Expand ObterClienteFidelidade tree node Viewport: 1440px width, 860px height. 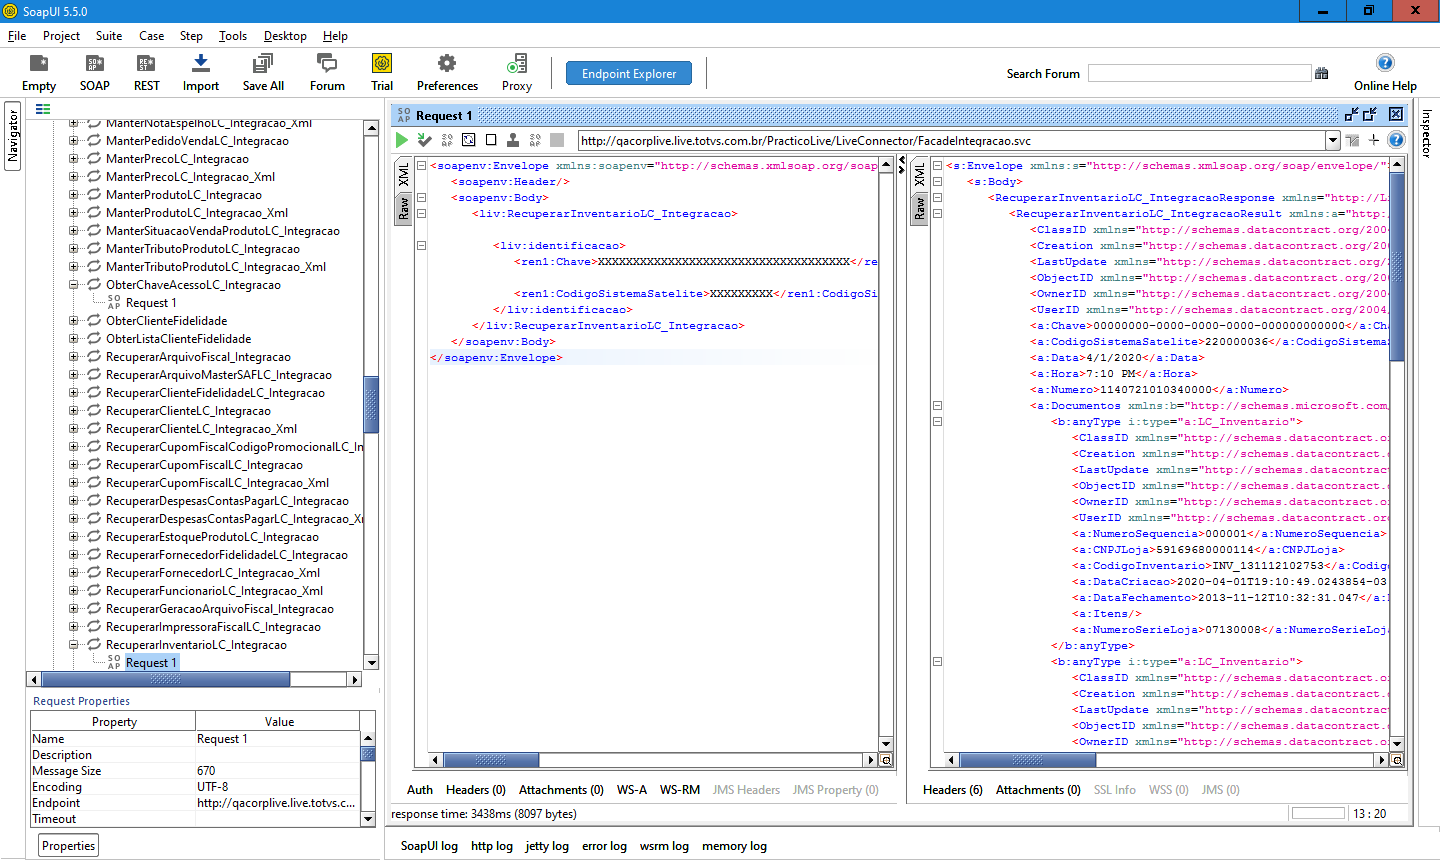pos(73,321)
